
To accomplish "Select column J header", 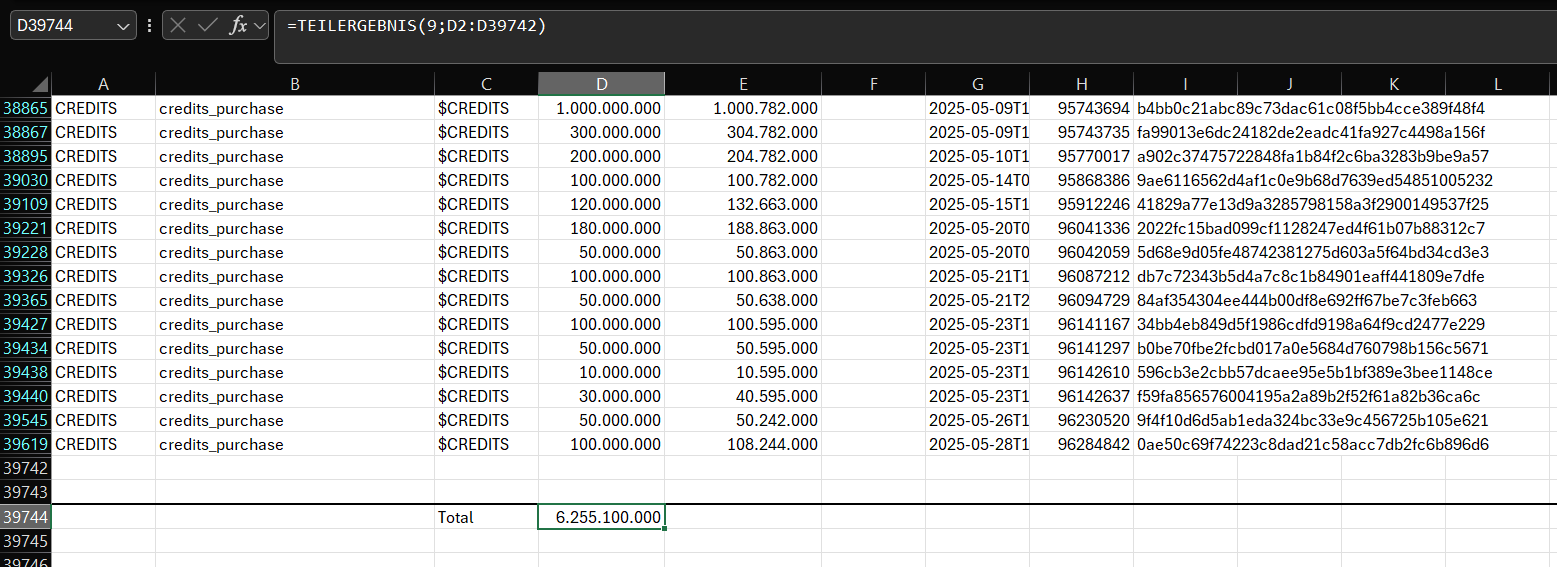I will [1289, 84].
